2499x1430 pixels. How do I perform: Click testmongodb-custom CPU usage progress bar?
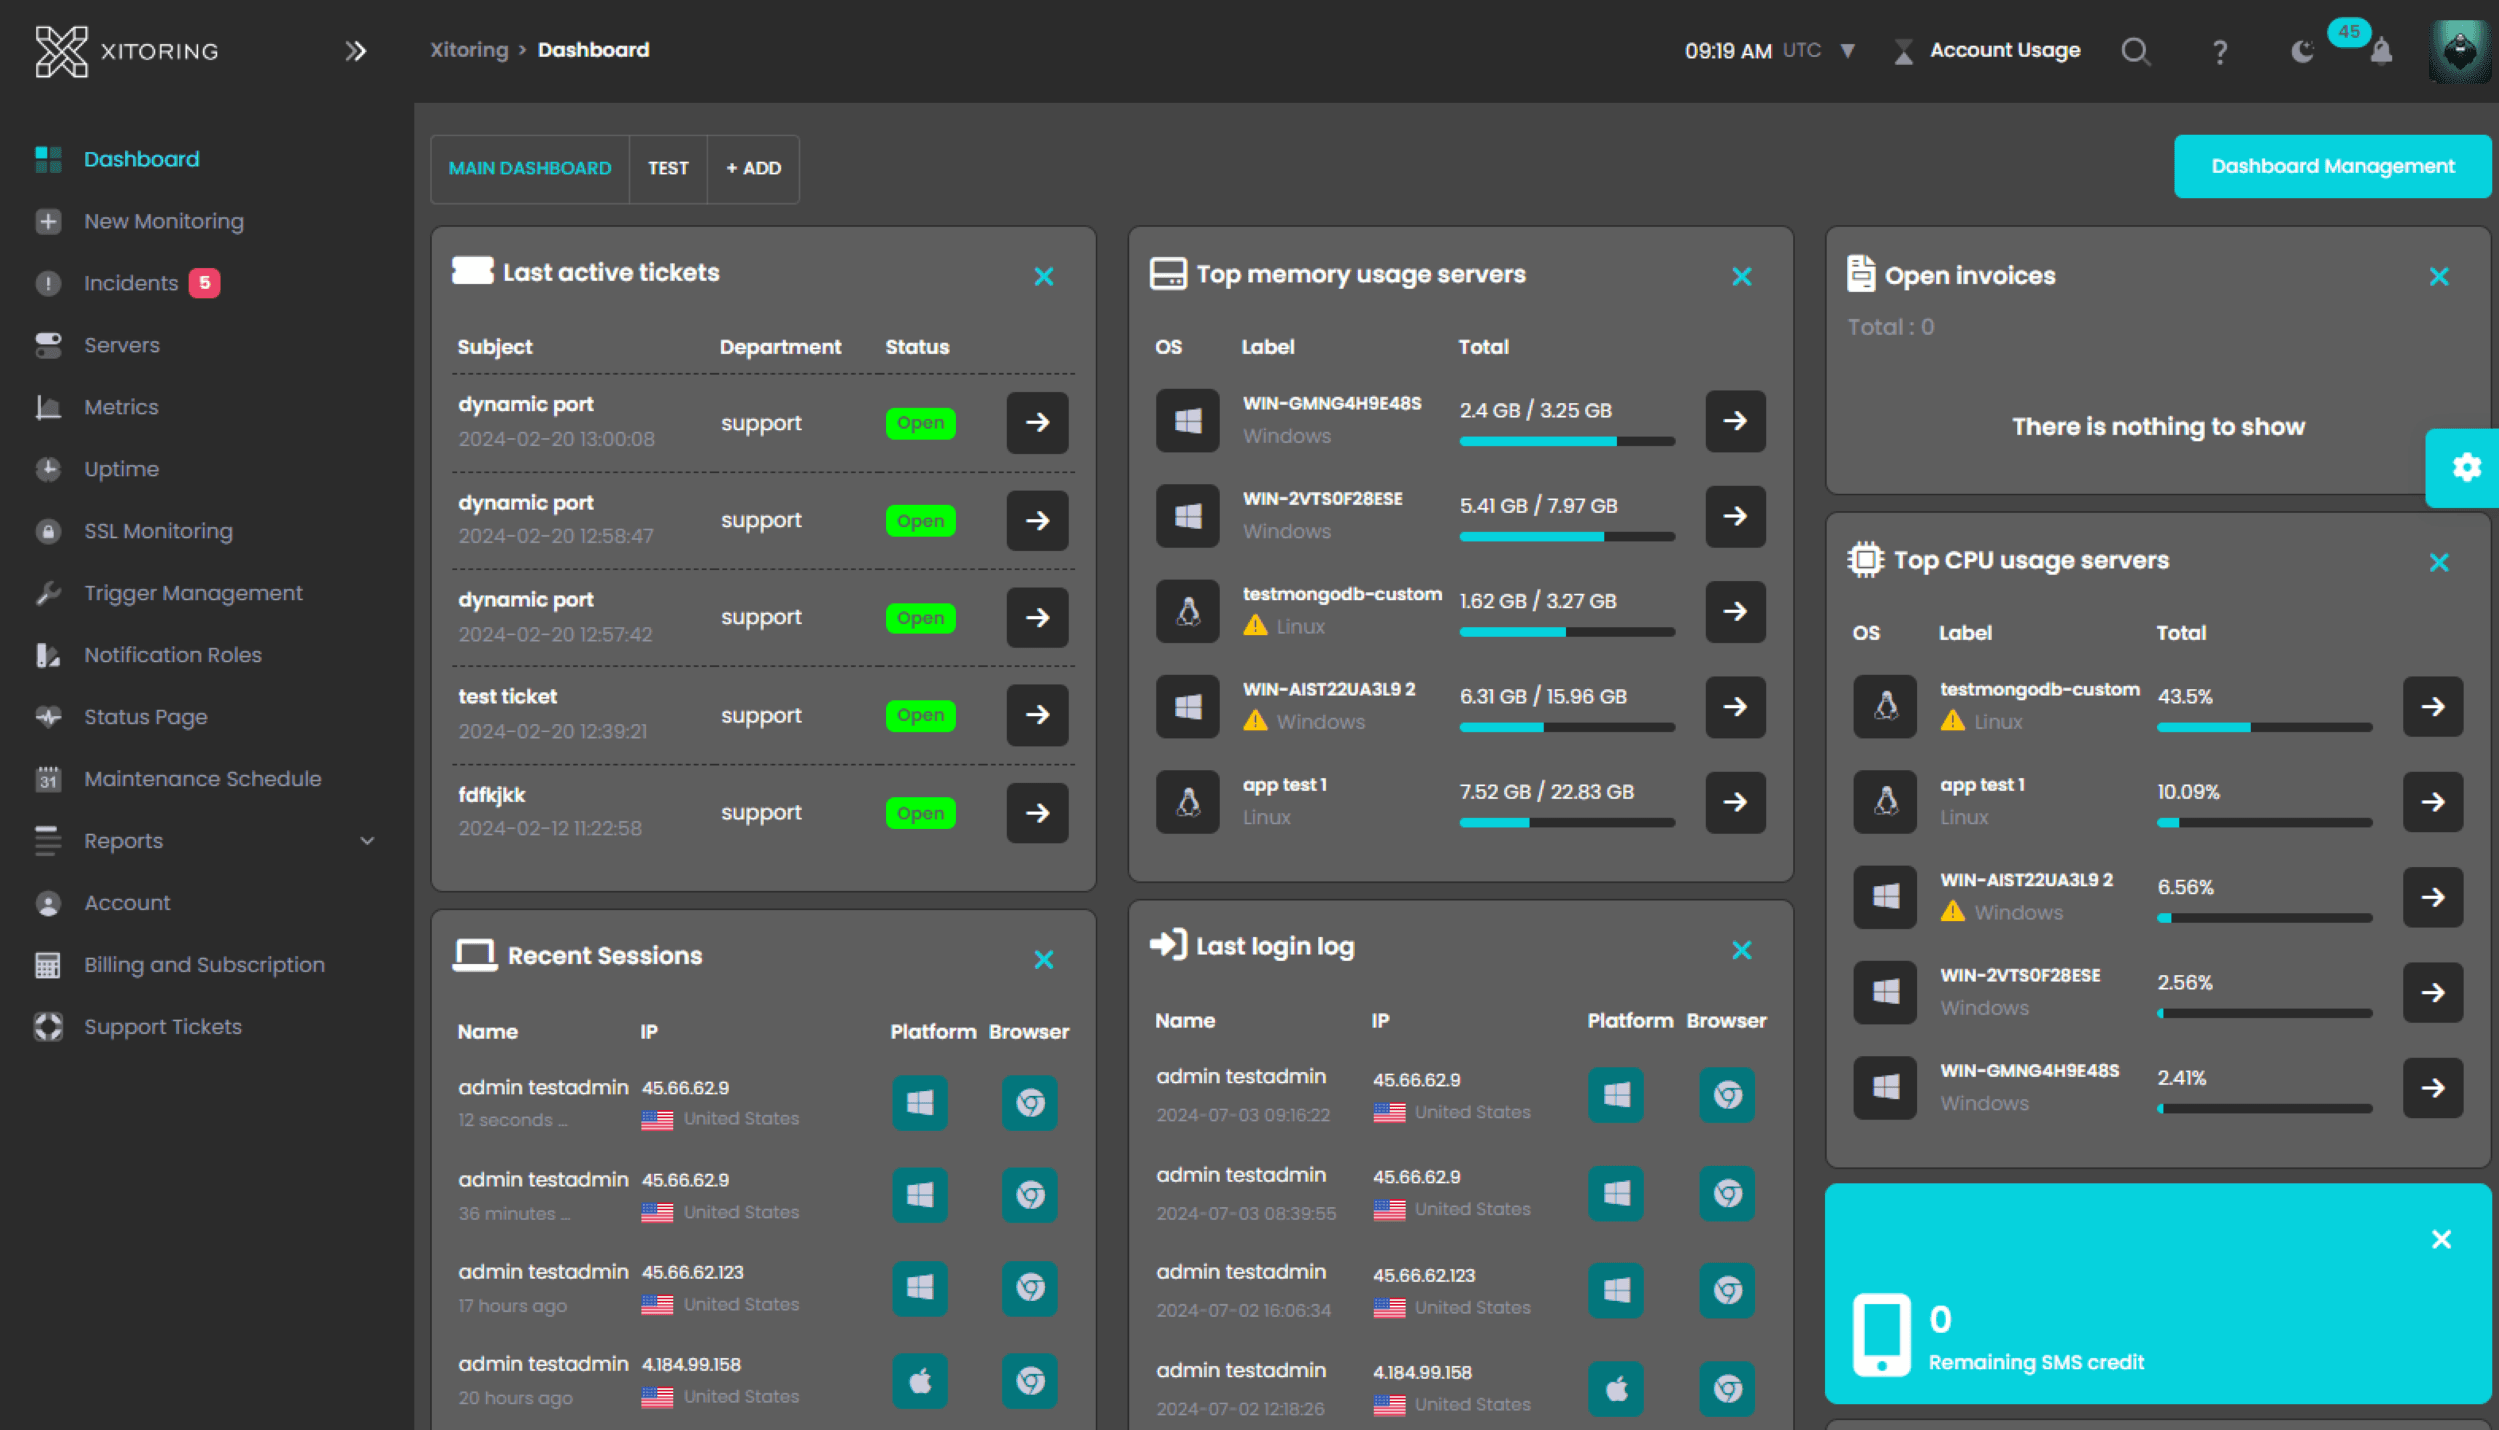coord(2263,727)
